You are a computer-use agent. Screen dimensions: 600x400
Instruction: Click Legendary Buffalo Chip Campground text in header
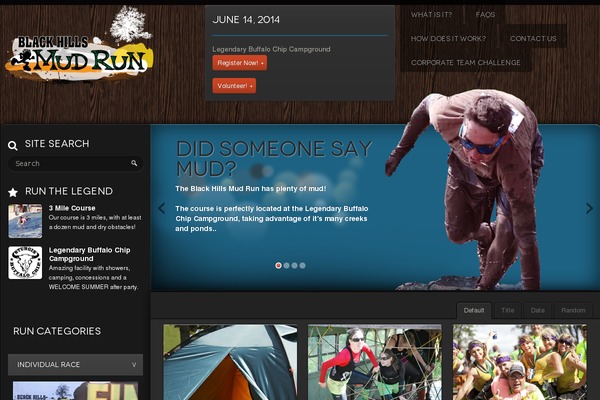[x=271, y=49]
